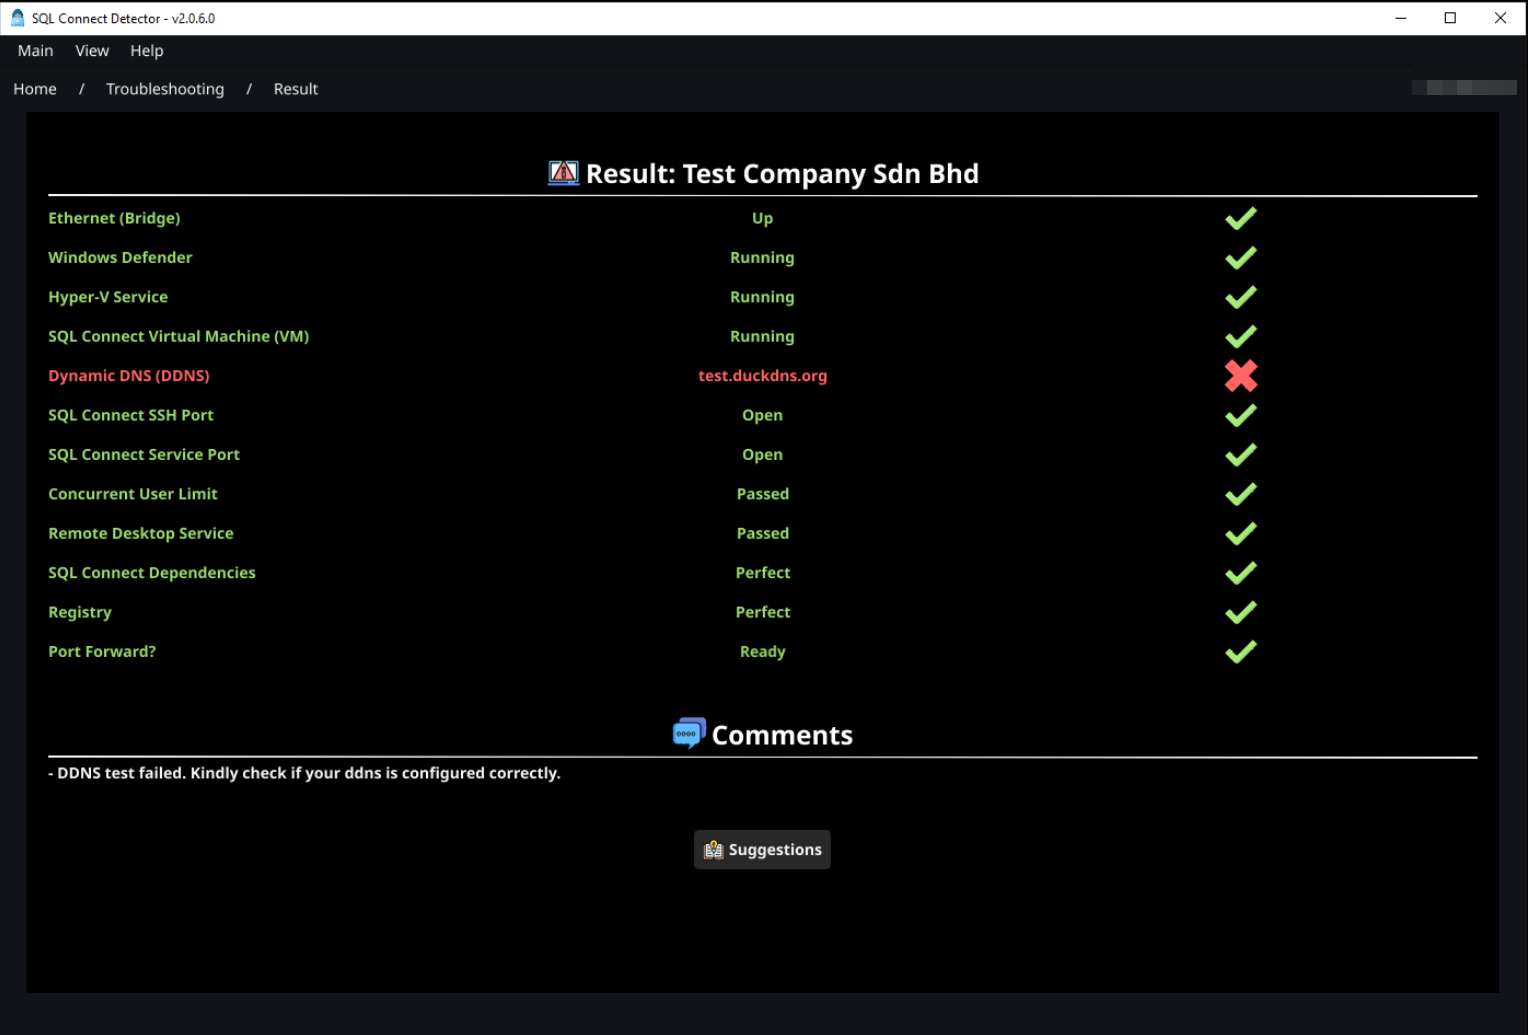Open the Help menu
1528x1035 pixels.
pos(146,50)
